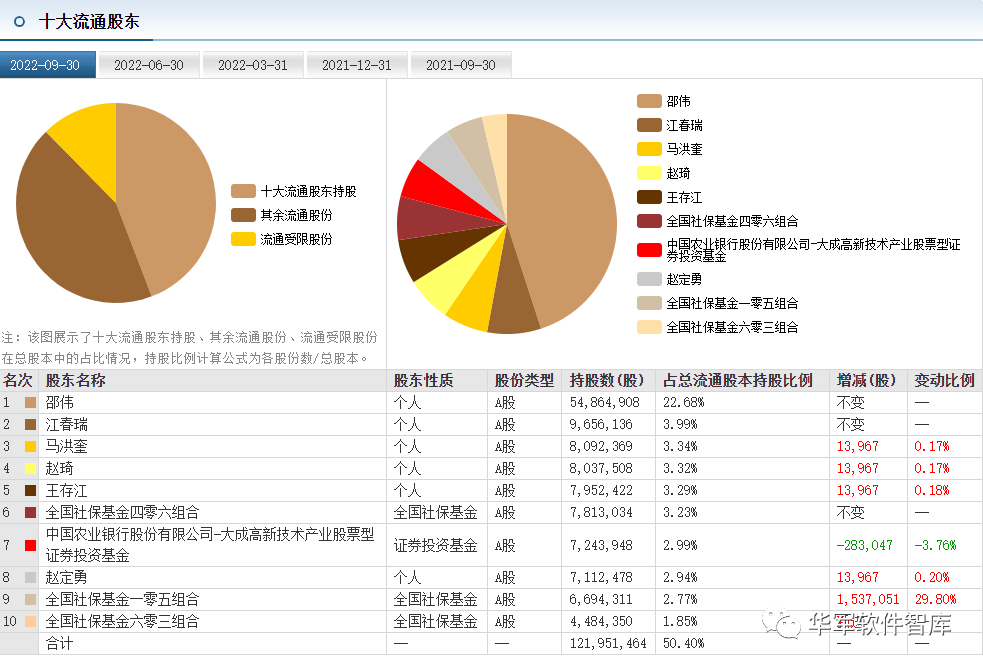Viewport: 983px width, 667px height.
Task: Click 其余流通股份 legend color swatch
Action: click(243, 215)
